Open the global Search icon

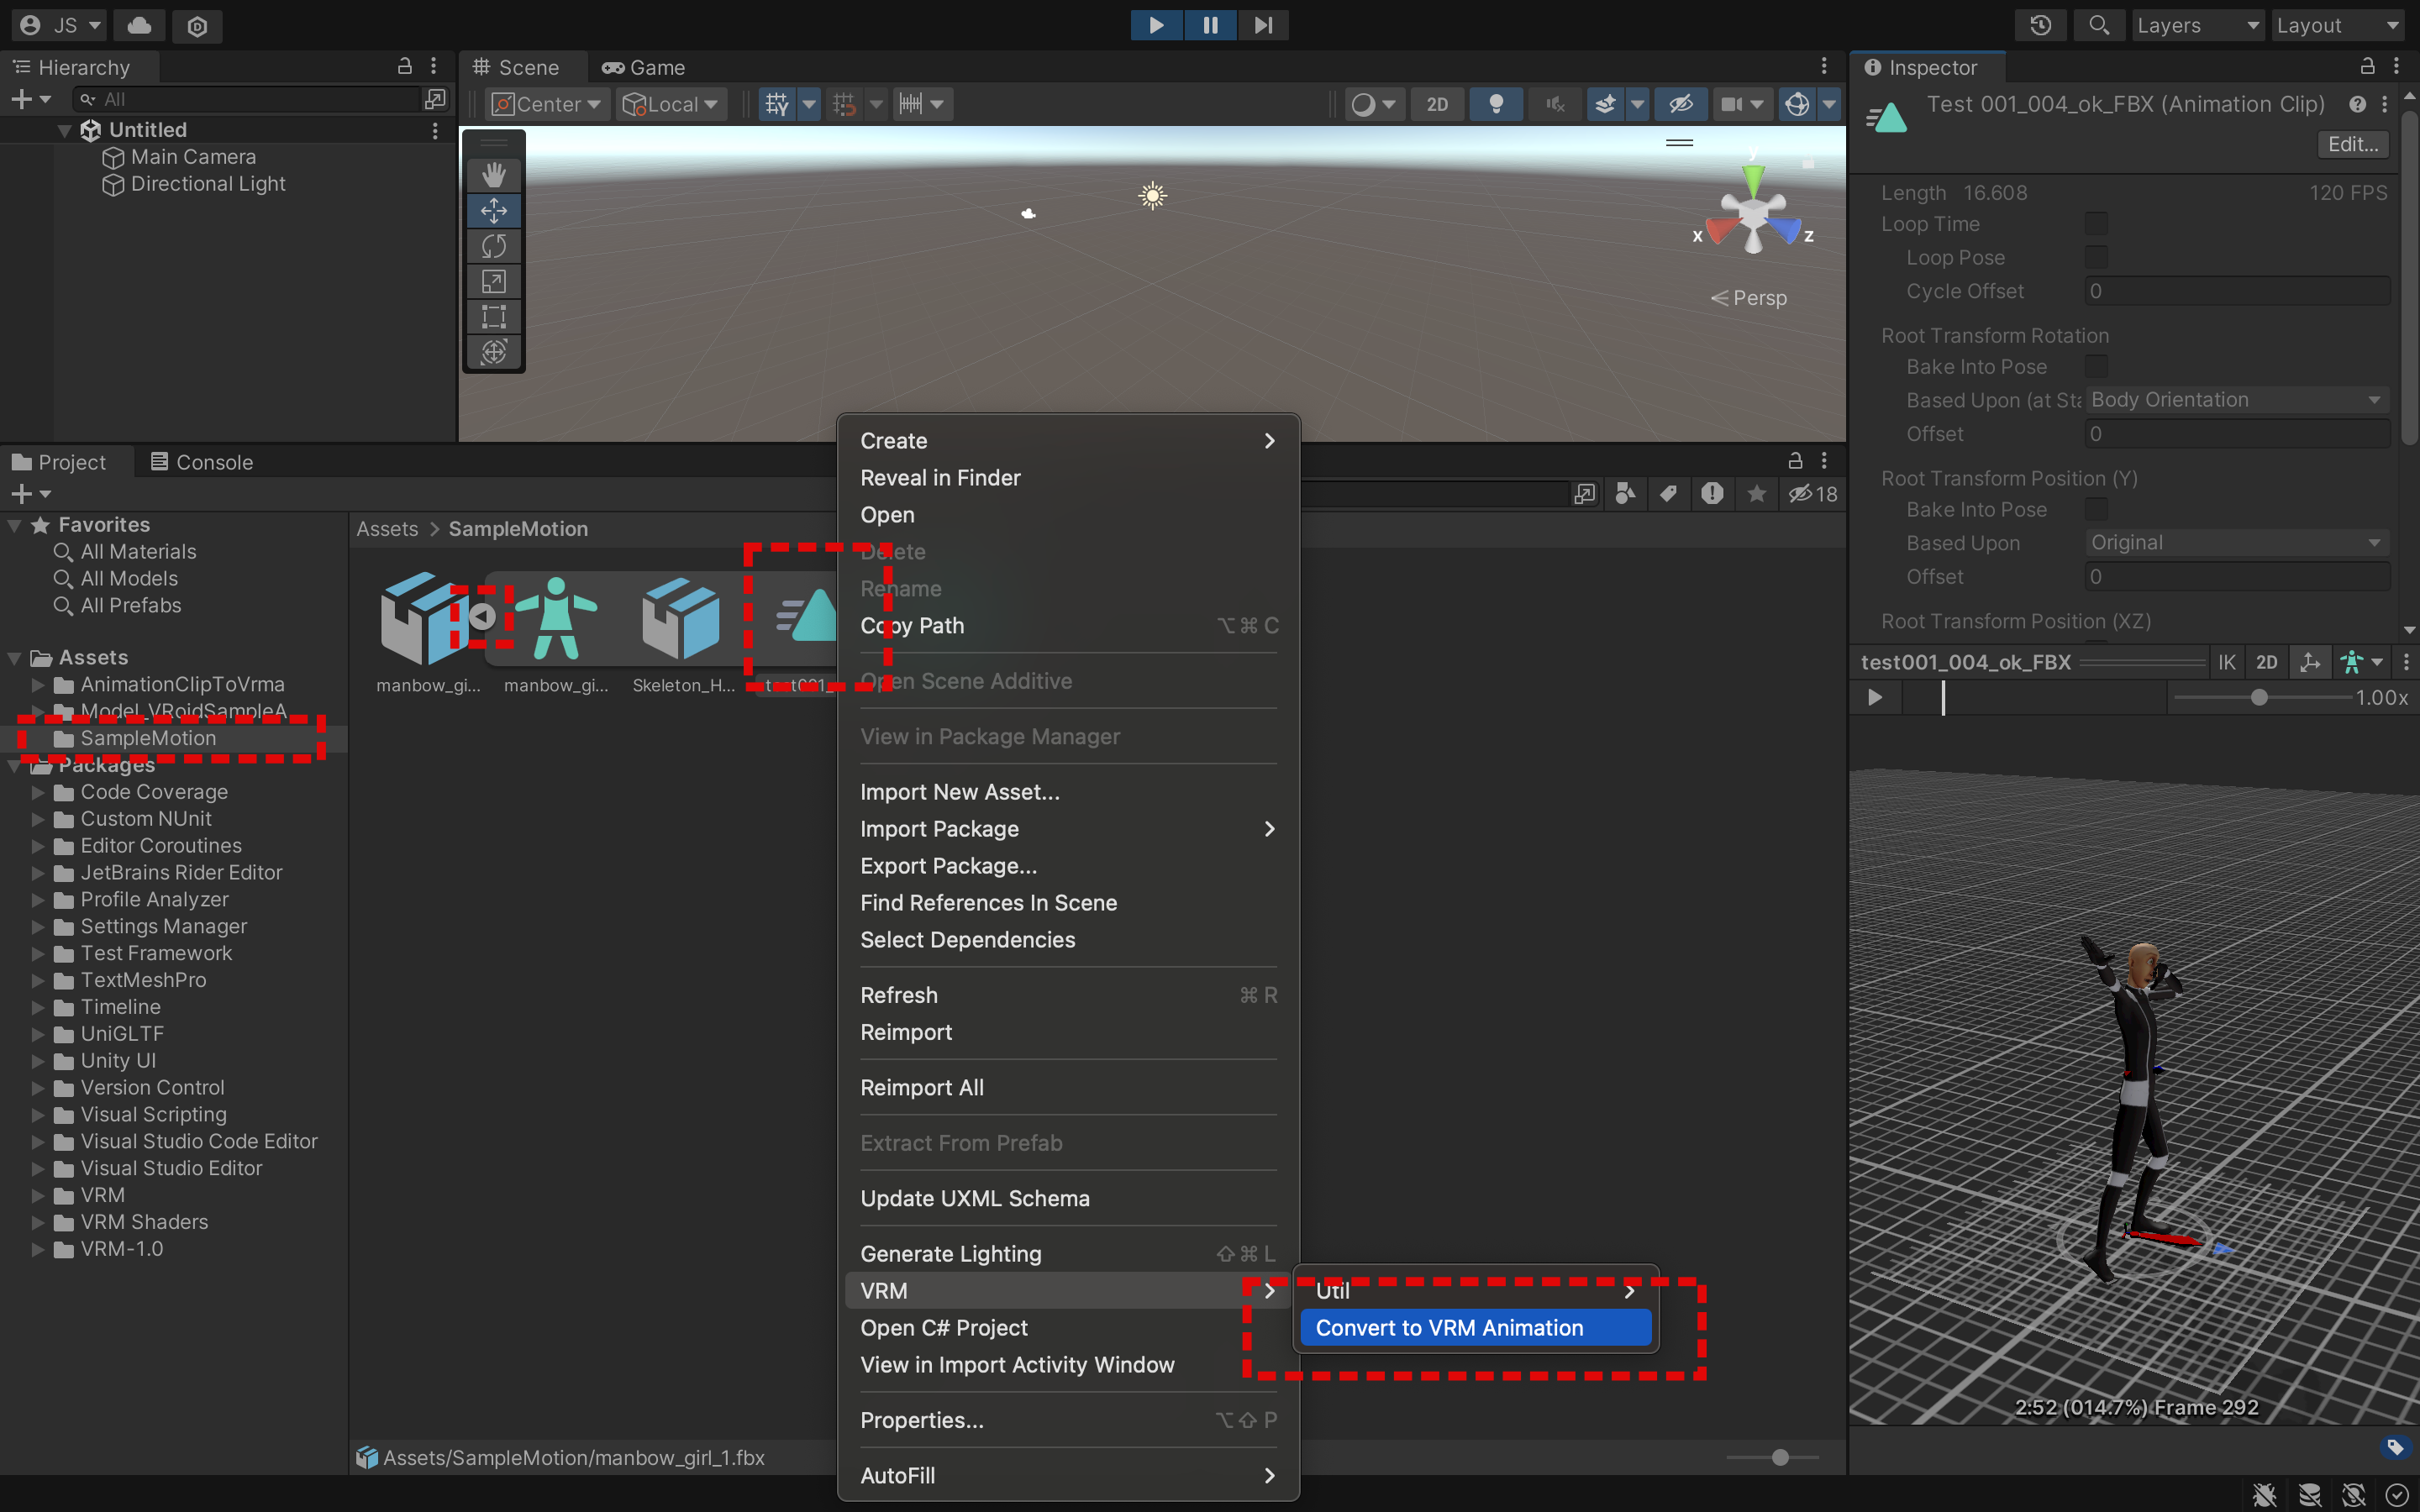2099,25
